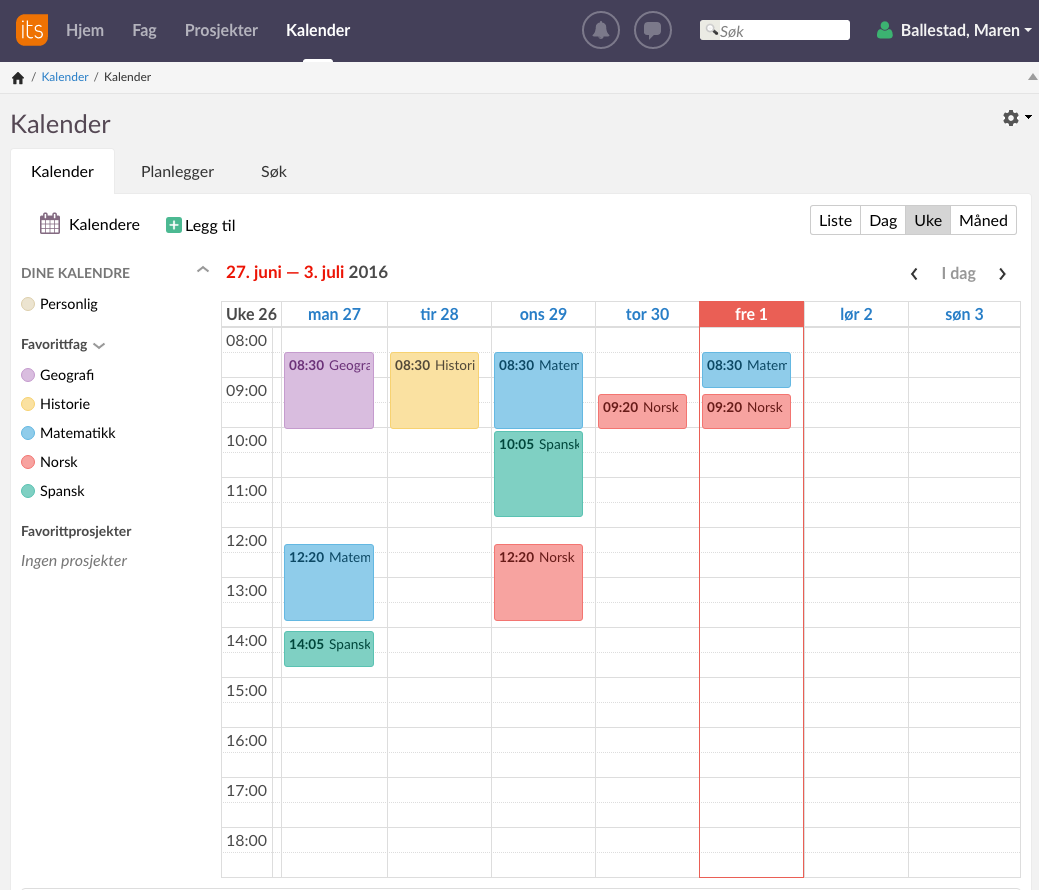Switch to the Søk tab
Screen dimensions: 1039x890
(274, 172)
